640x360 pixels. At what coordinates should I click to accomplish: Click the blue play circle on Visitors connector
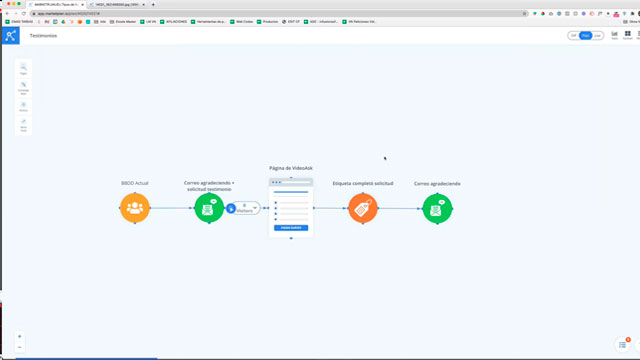point(231,209)
